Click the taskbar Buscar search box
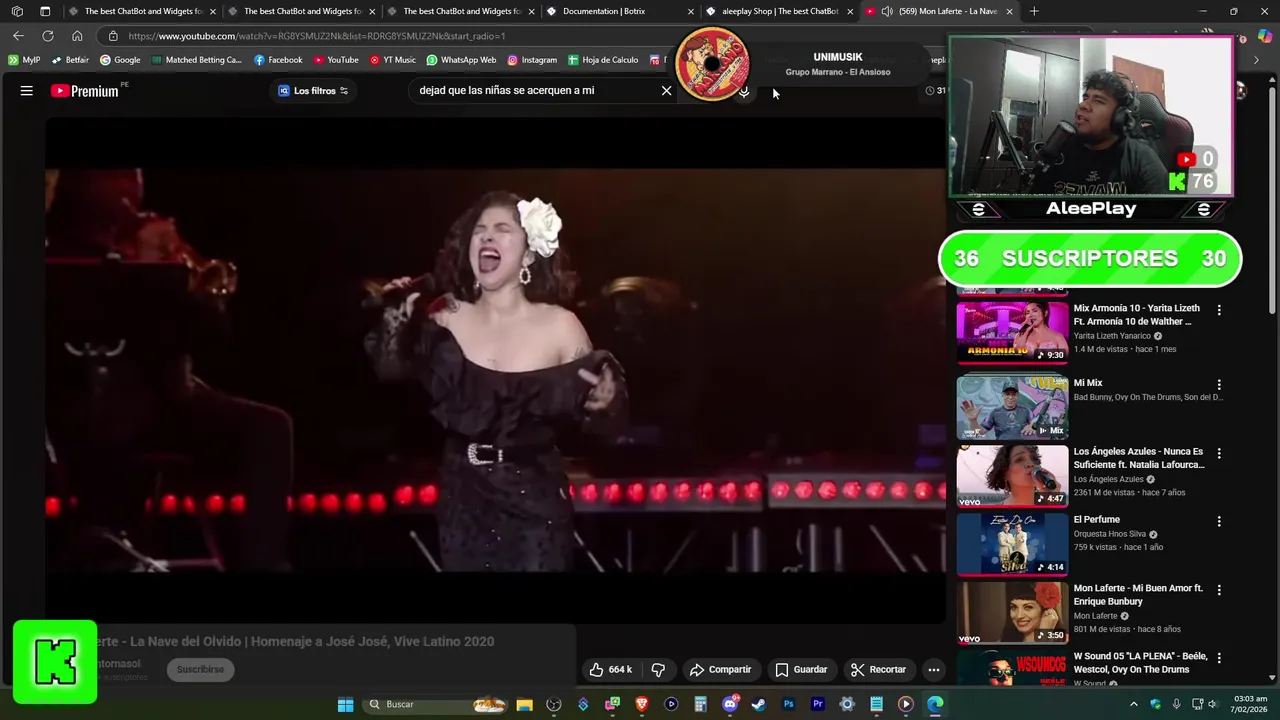Image resolution: width=1280 pixels, height=720 pixels. (436, 704)
